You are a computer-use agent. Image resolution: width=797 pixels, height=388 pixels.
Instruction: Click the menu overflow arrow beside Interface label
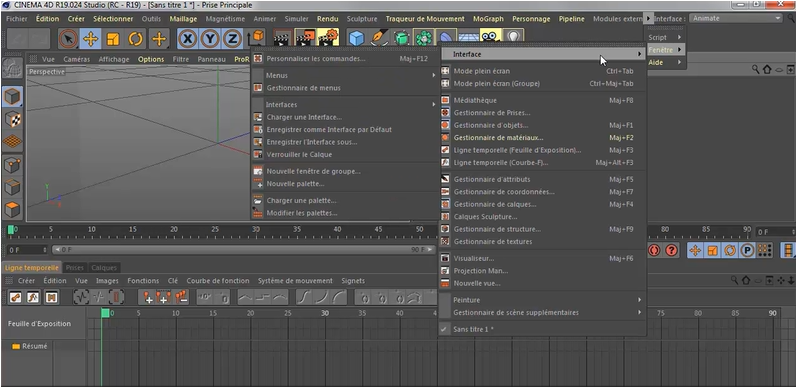[x=648, y=18]
